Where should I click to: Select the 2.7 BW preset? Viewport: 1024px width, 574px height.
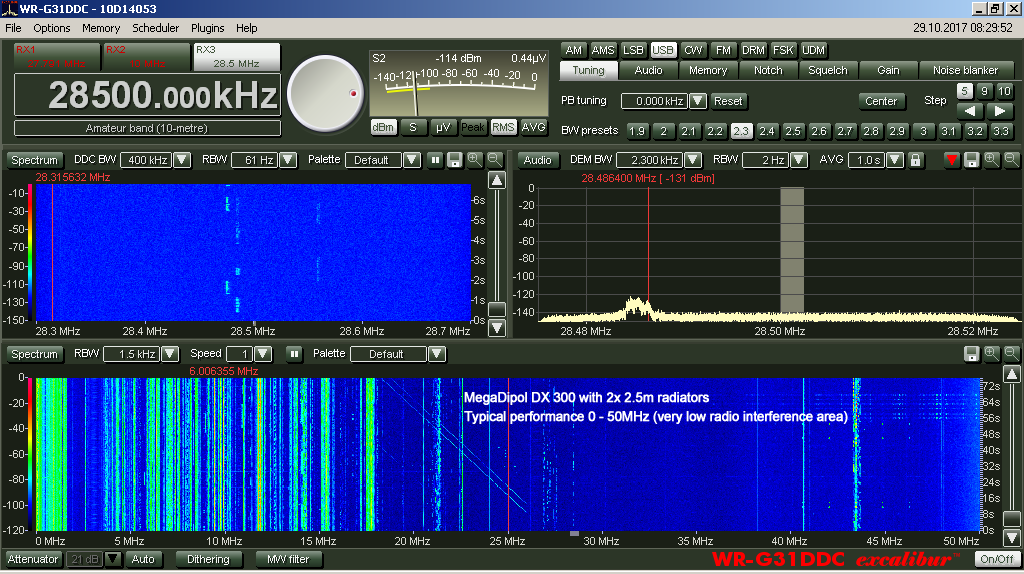click(x=844, y=131)
